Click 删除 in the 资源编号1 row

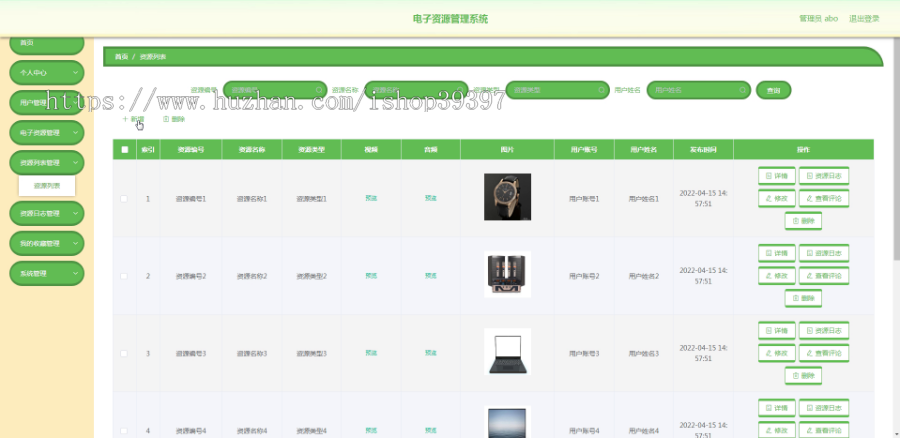point(803,221)
